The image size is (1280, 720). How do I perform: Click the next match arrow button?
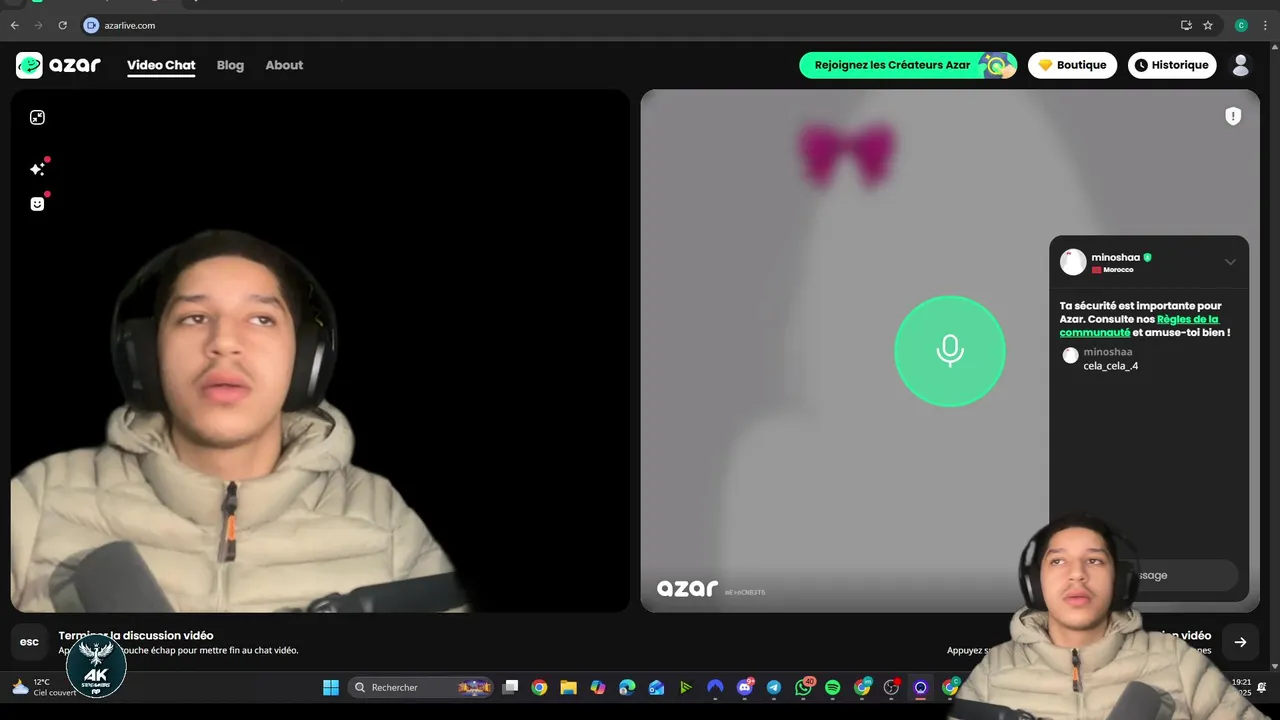[1240, 642]
